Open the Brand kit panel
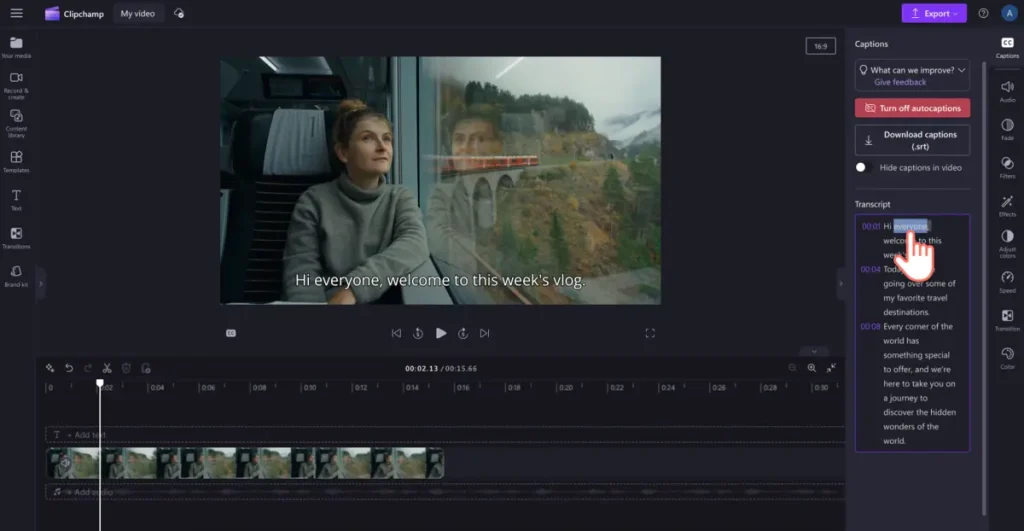This screenshot has height=531, width=1024. point(16,276)
